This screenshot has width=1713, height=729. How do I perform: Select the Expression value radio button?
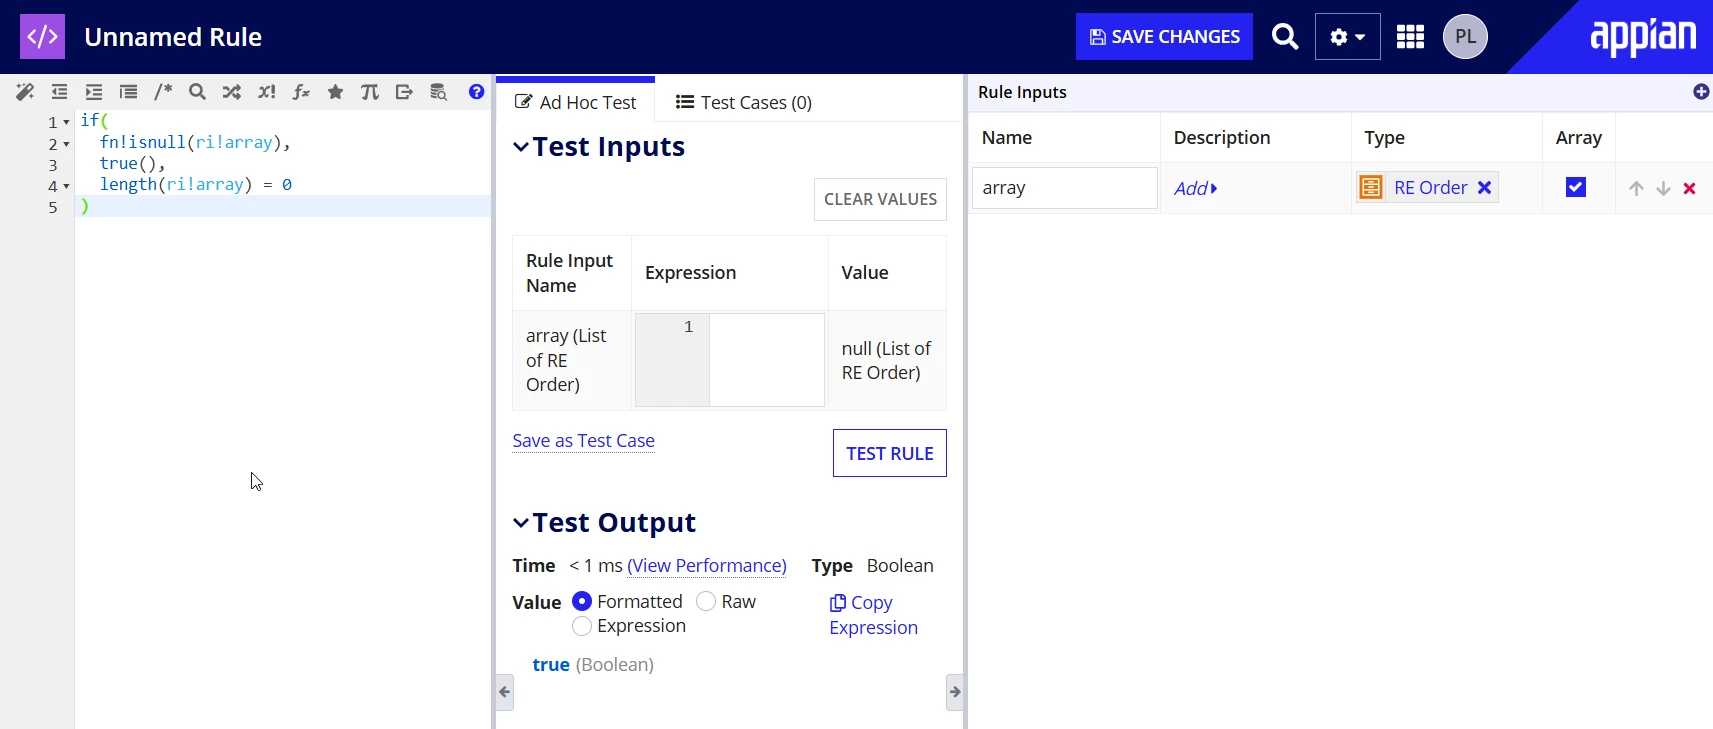[x=582, y=626]
